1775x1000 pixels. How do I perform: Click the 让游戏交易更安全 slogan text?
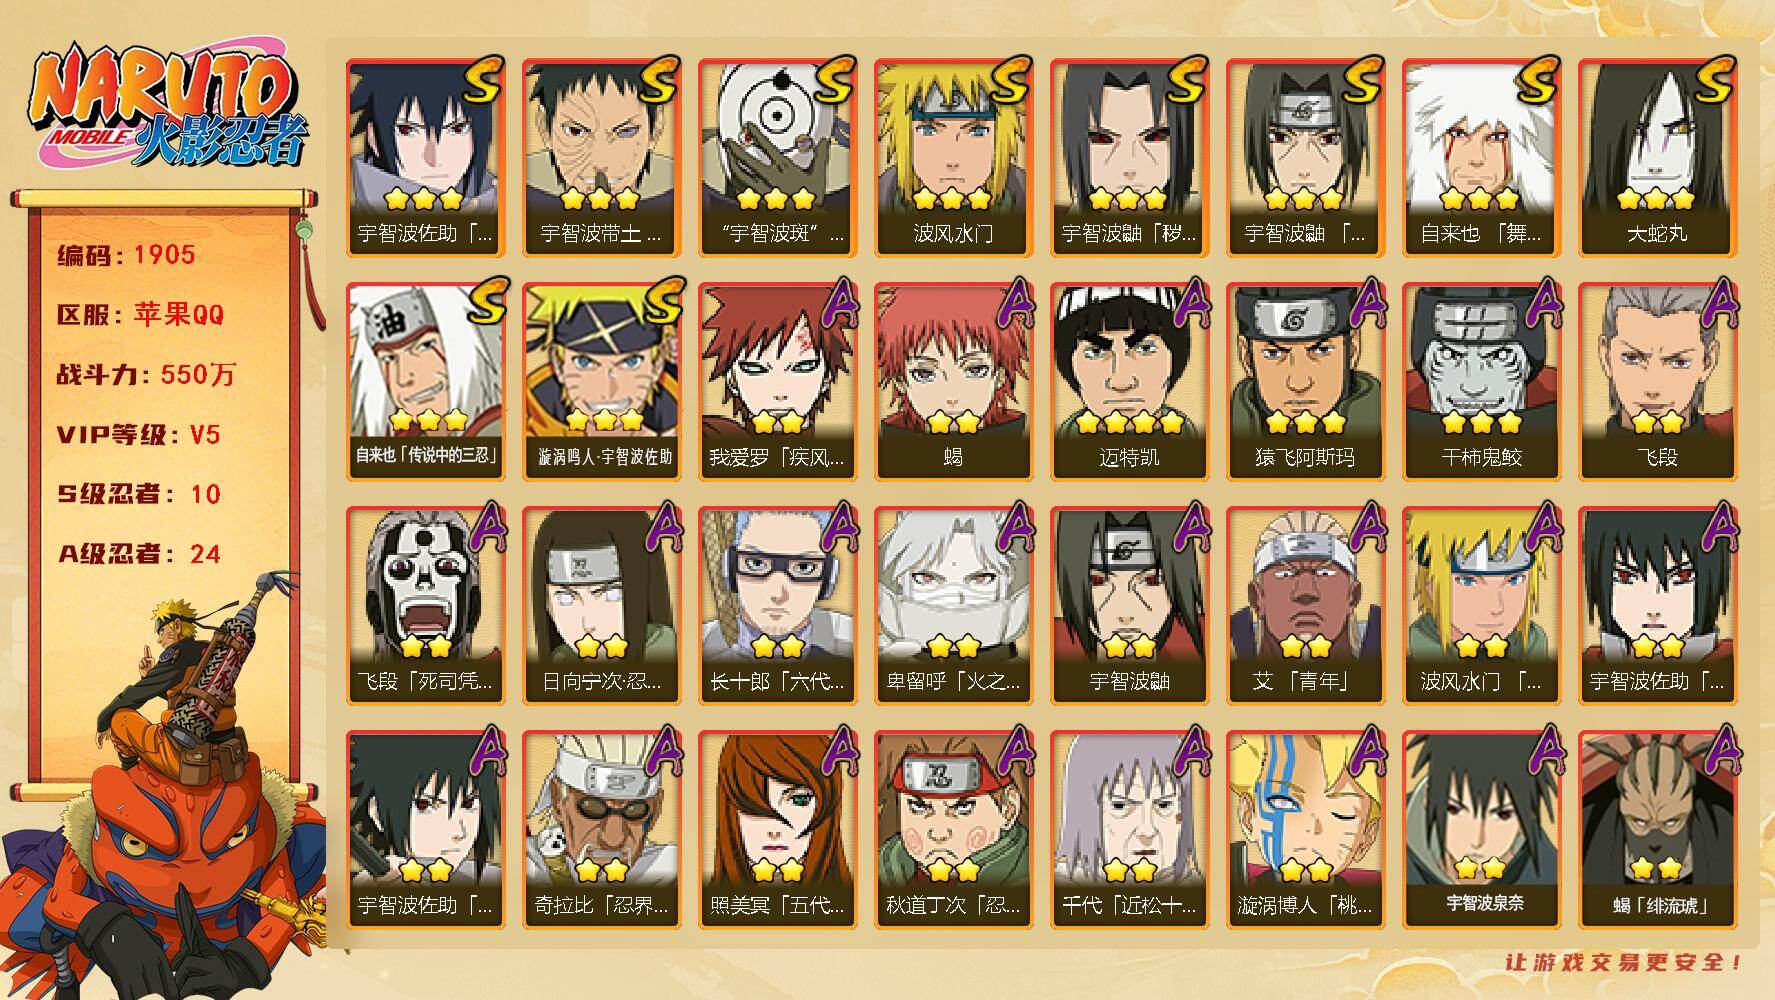pos(1625,962)
